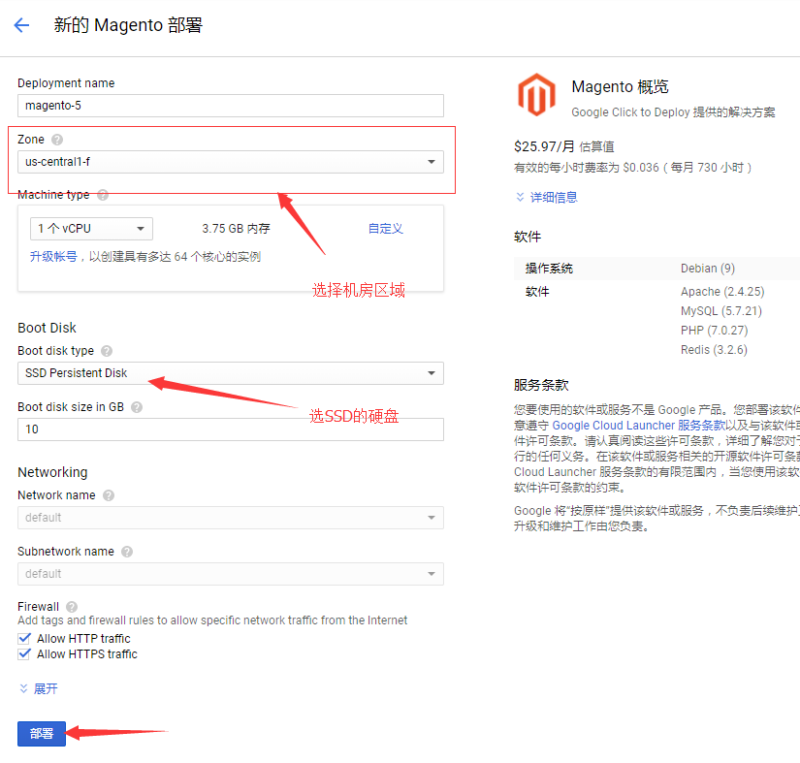Screen dimensions: 800x763
Task: Open Google Cloud Launcher 服务条款 link
Action: coord(639,426)
